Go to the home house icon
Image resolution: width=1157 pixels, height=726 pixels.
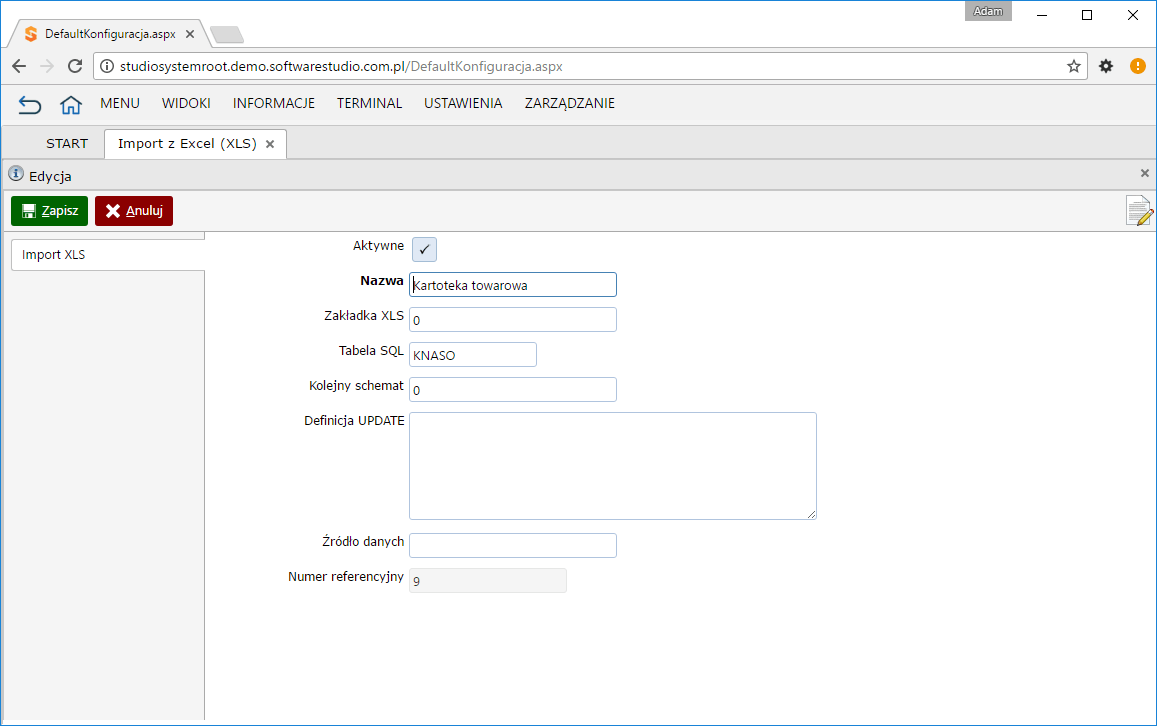coord(71,105)
